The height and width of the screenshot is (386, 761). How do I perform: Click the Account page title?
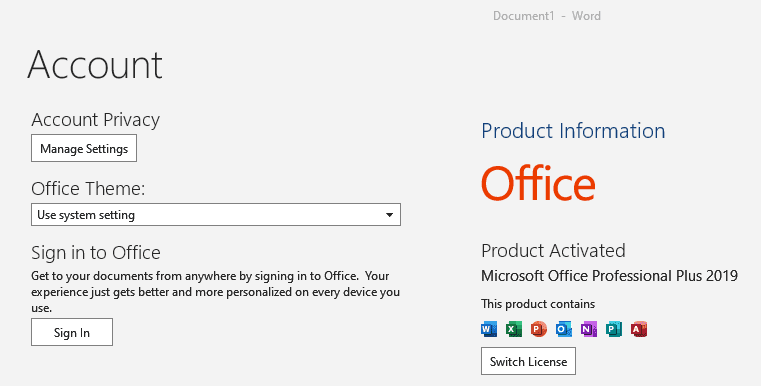95,65
